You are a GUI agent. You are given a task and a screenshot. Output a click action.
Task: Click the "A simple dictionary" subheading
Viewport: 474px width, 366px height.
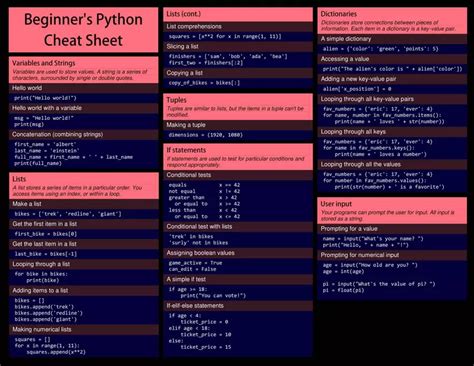coord(346,39)
